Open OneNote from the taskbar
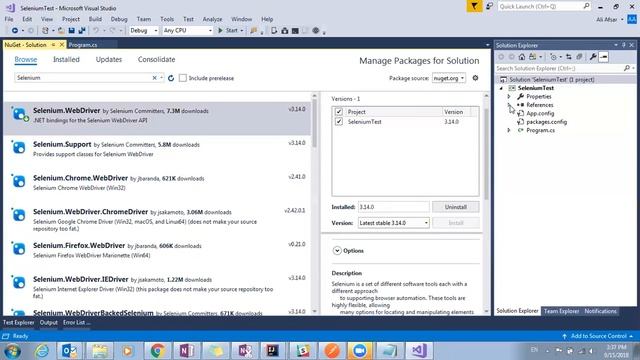 187,351
